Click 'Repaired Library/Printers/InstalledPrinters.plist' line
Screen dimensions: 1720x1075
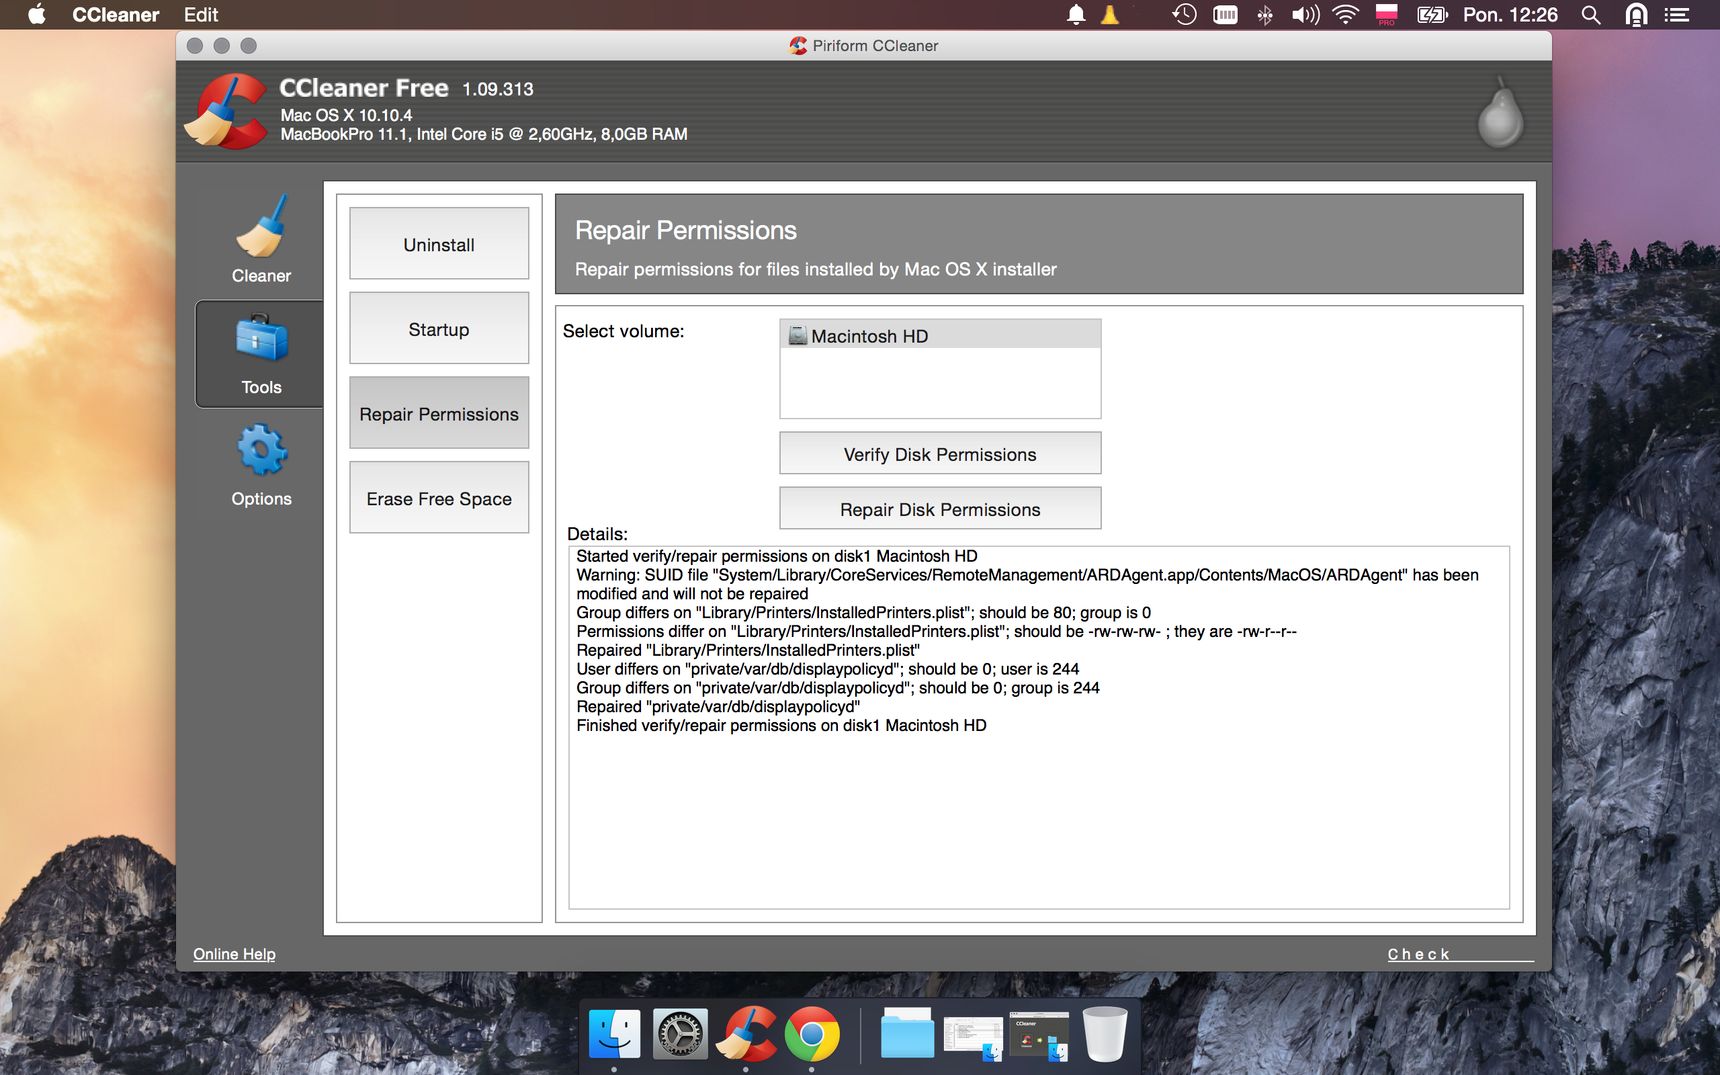pyautogui.click(x=748, y=650)
